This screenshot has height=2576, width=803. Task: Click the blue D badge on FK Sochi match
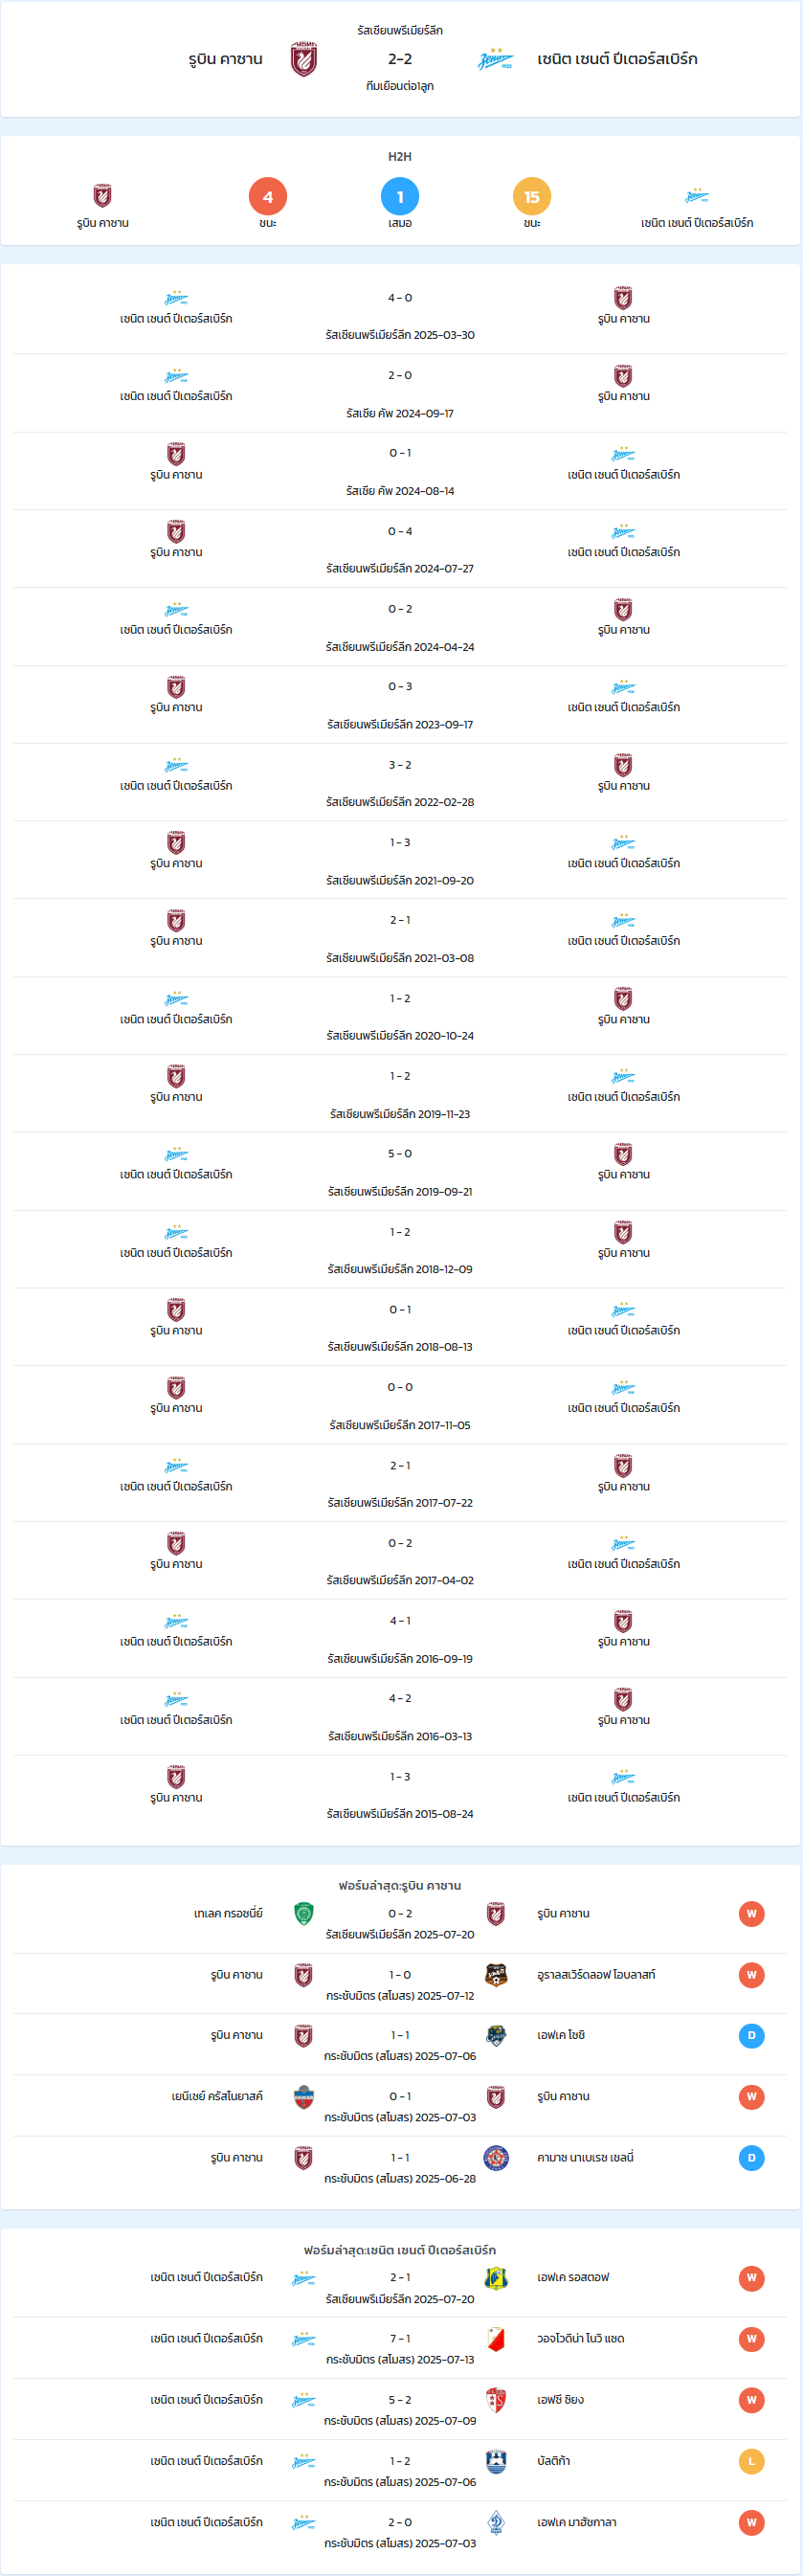point(752,2036)
